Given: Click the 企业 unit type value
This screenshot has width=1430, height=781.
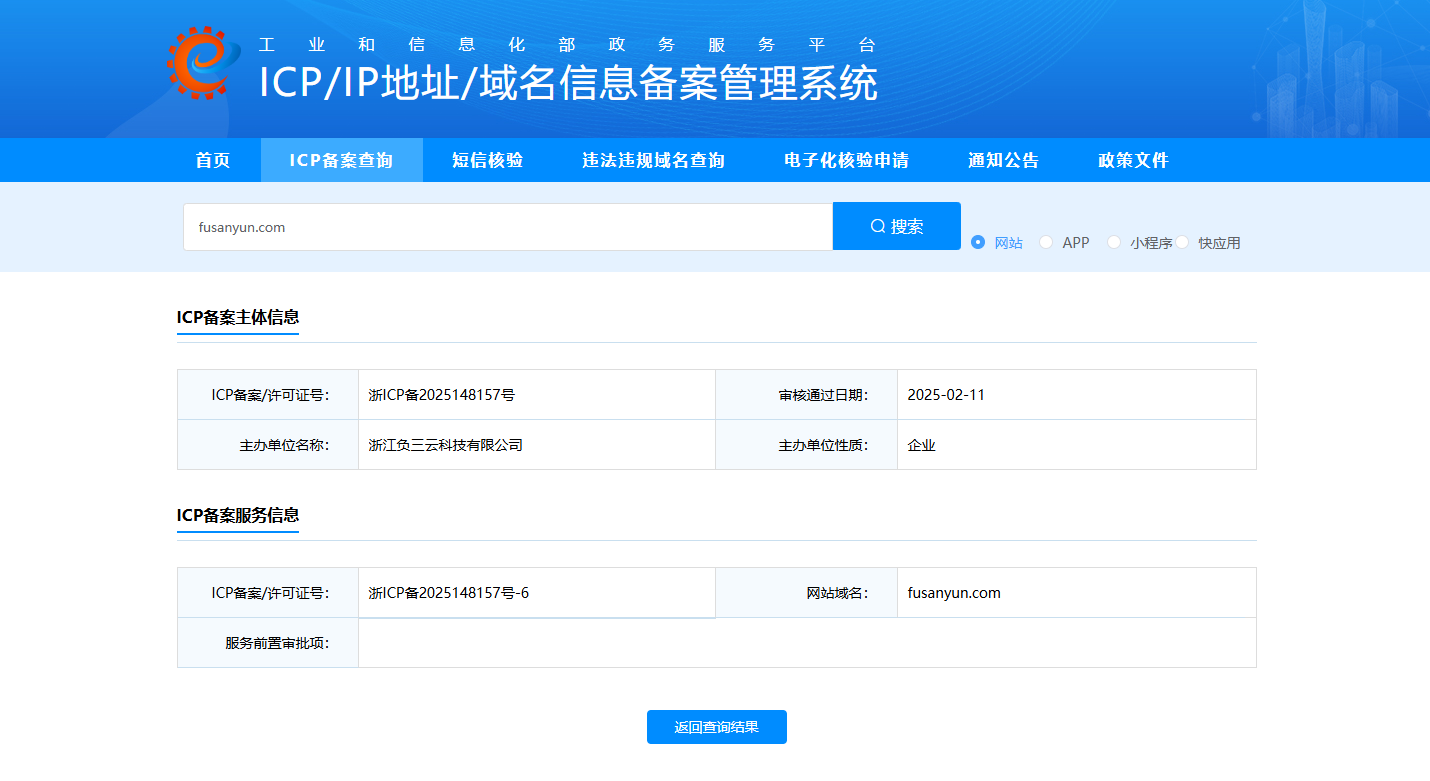Looking at the screenshot, I should click(922, 445).
